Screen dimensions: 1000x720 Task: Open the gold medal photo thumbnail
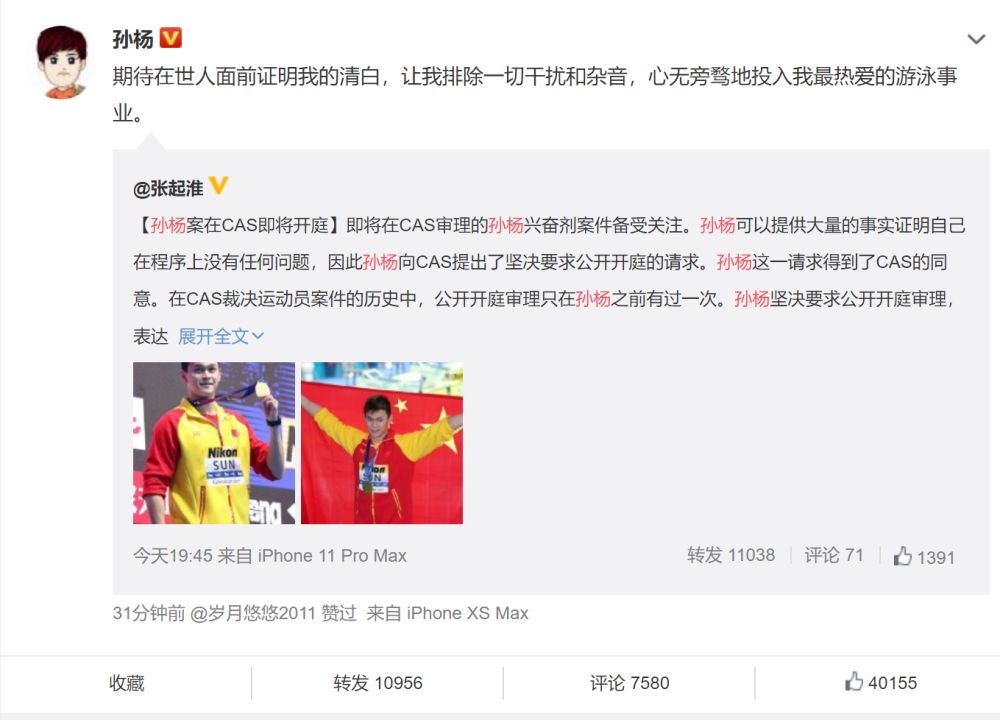214,443
